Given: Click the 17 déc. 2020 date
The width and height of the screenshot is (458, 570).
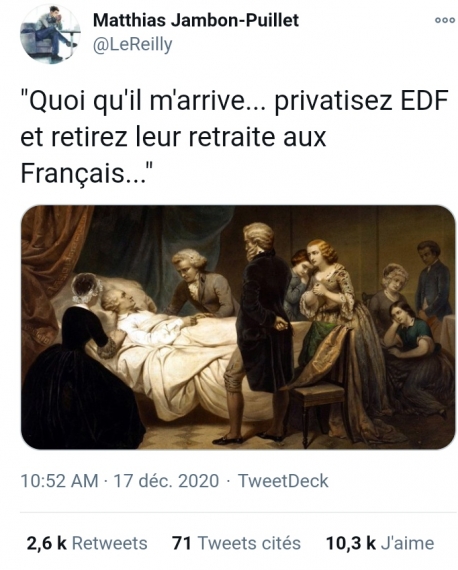Looking at the screenshot, I should (166, 481).
